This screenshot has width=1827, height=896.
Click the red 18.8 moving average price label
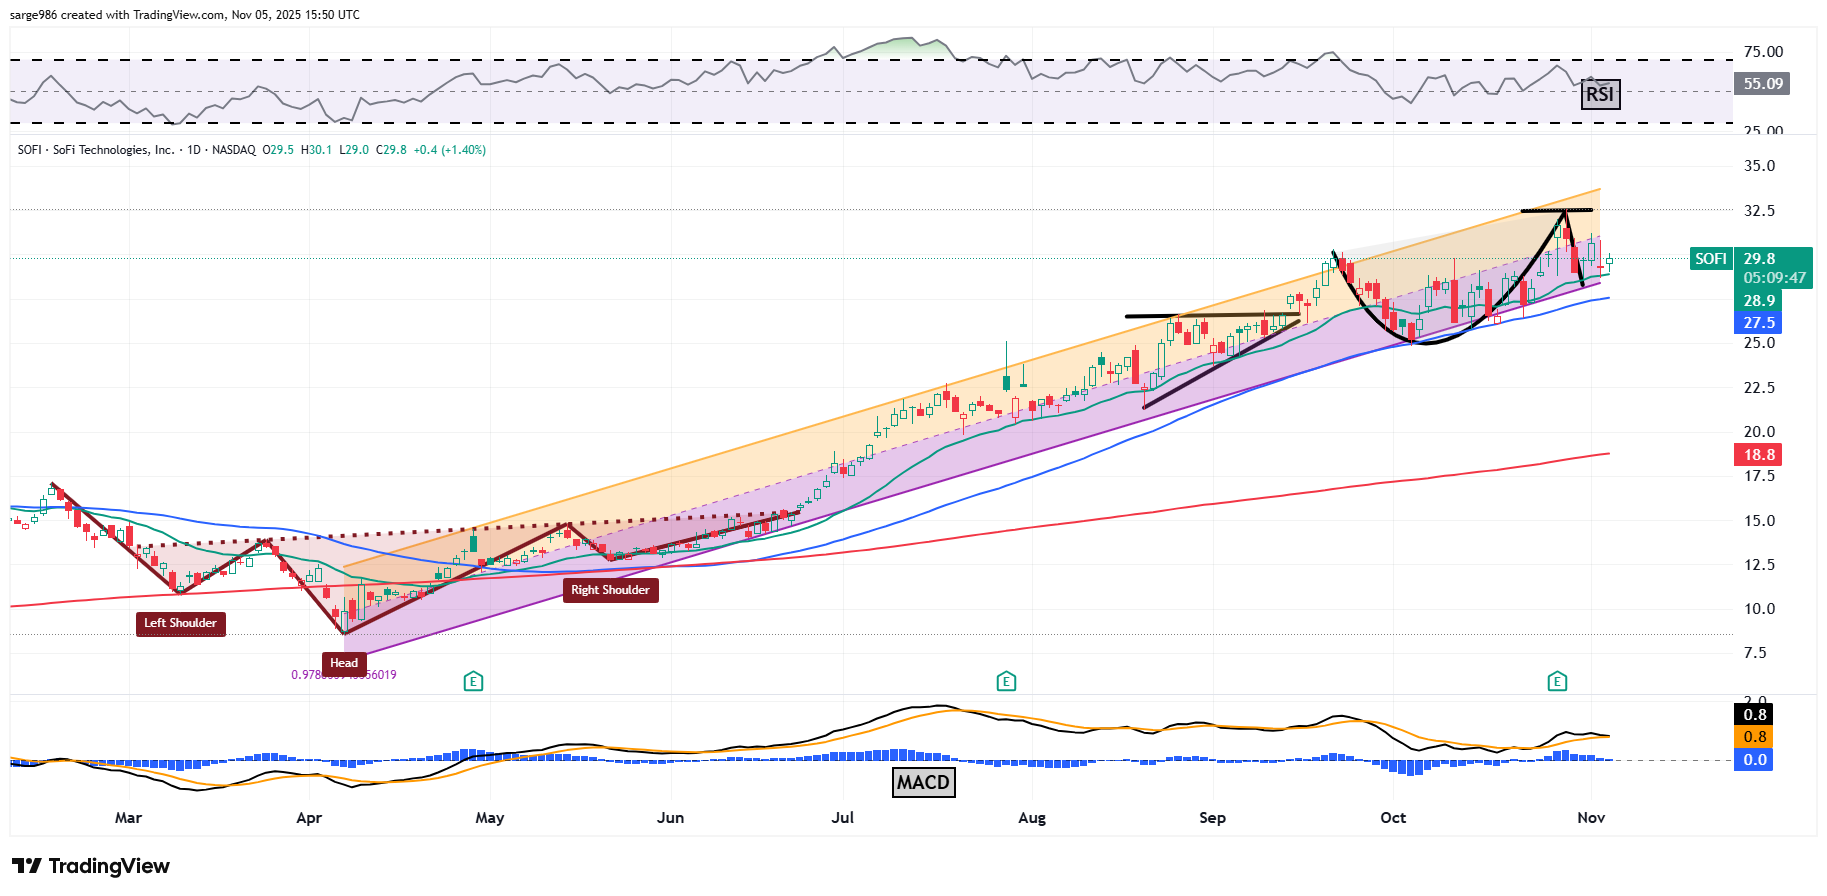coord(1759,455)
